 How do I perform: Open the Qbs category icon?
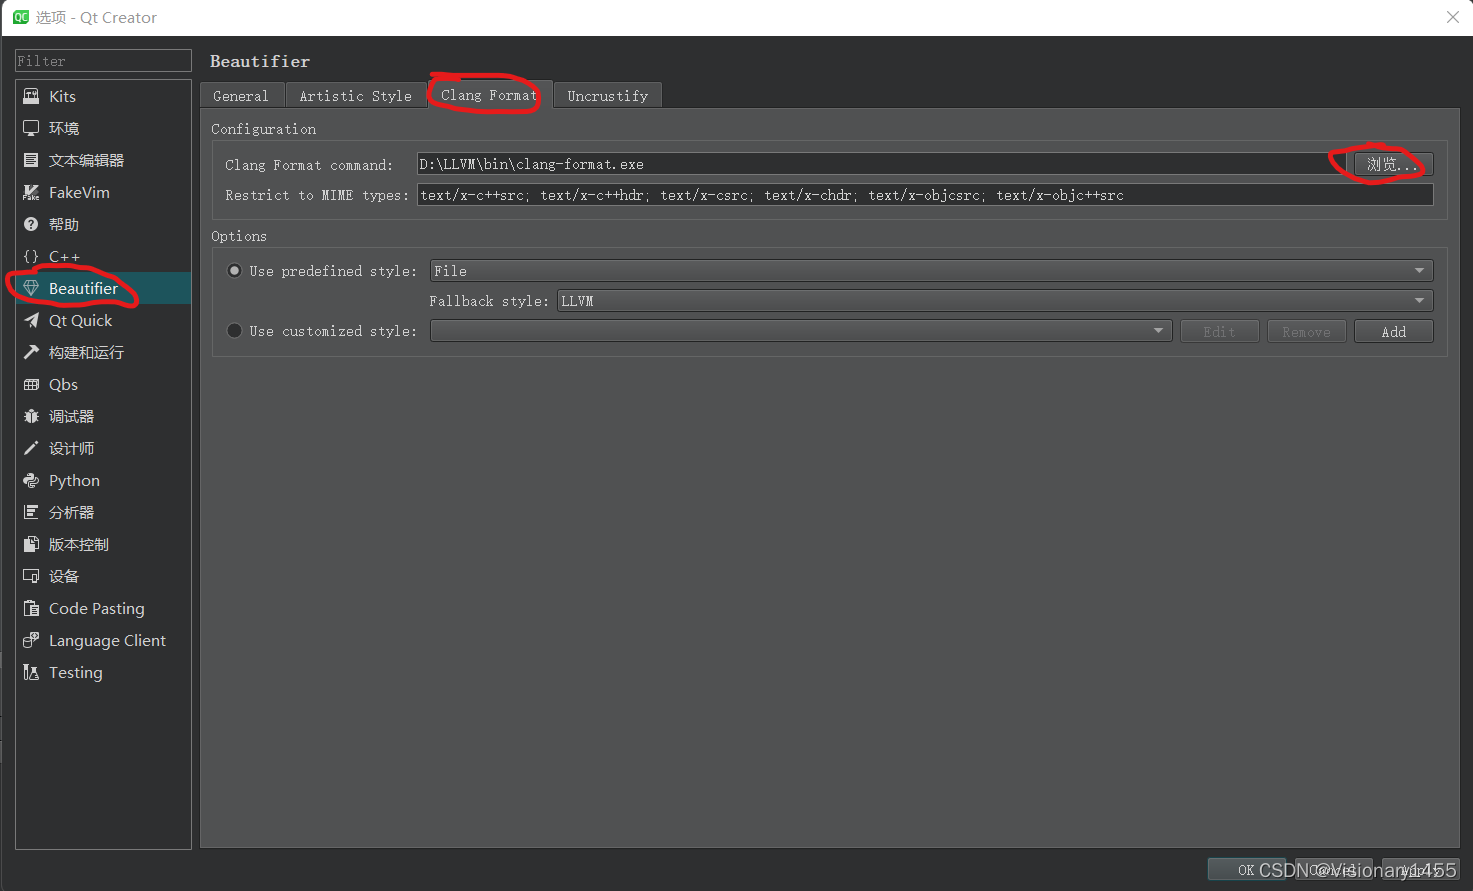31,384
